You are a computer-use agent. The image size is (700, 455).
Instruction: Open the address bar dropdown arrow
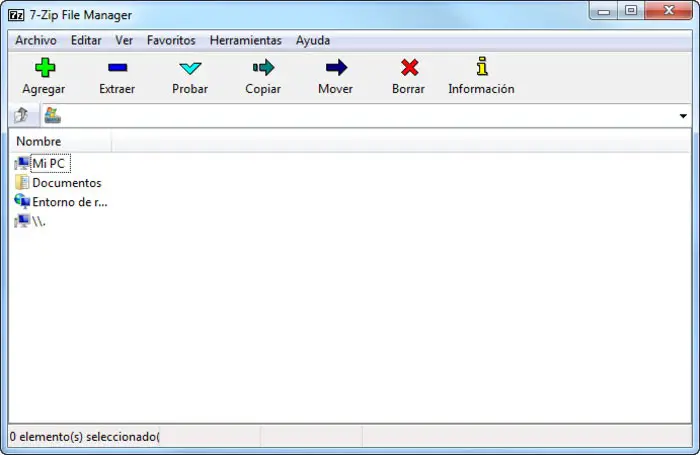683,116
